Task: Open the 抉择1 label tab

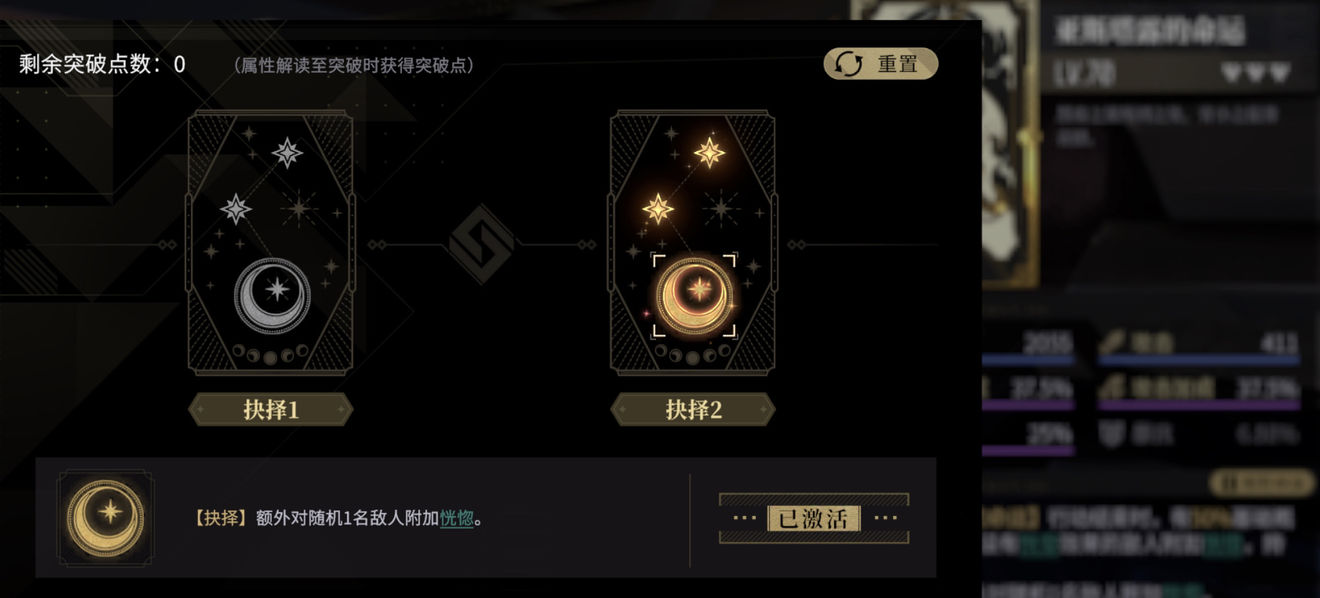Action: tap(271, 409)
